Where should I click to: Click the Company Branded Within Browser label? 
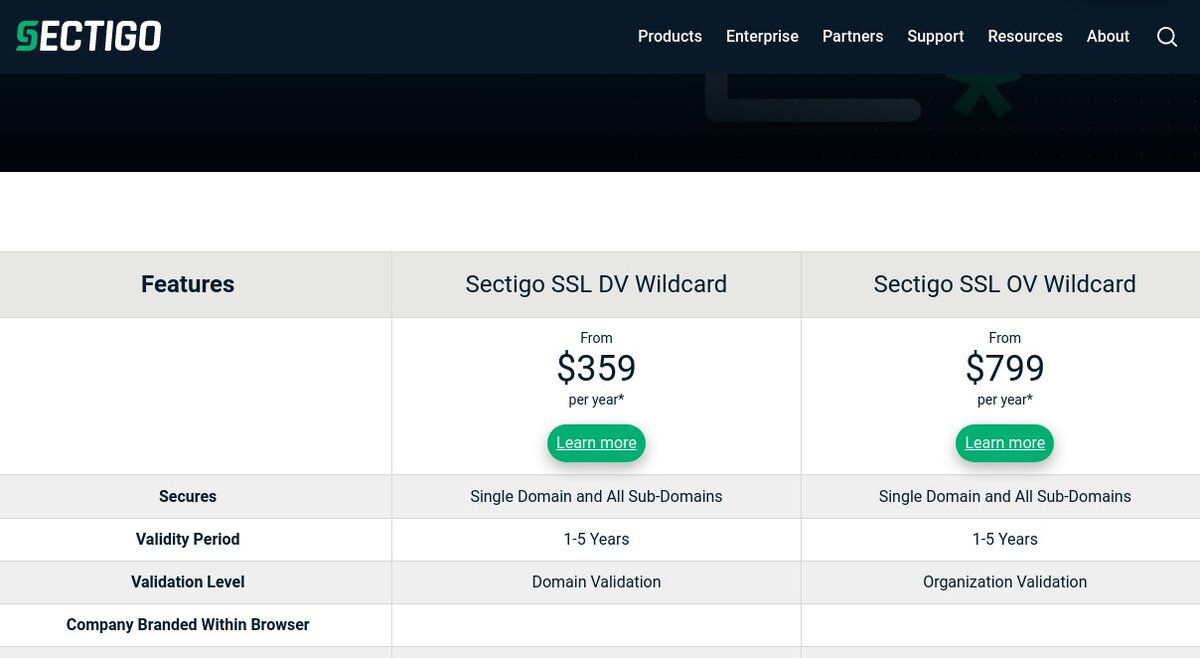click(188, 625)
